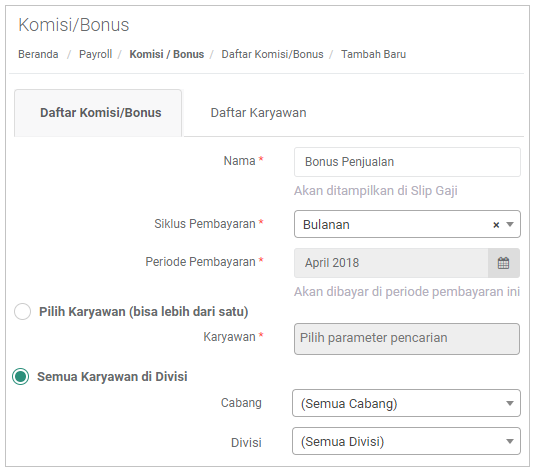This screenshot has height=475, width=538.
Task: Click the Karyawan Pilih parameter pencarian field
Action: click(x=407, y=339)
